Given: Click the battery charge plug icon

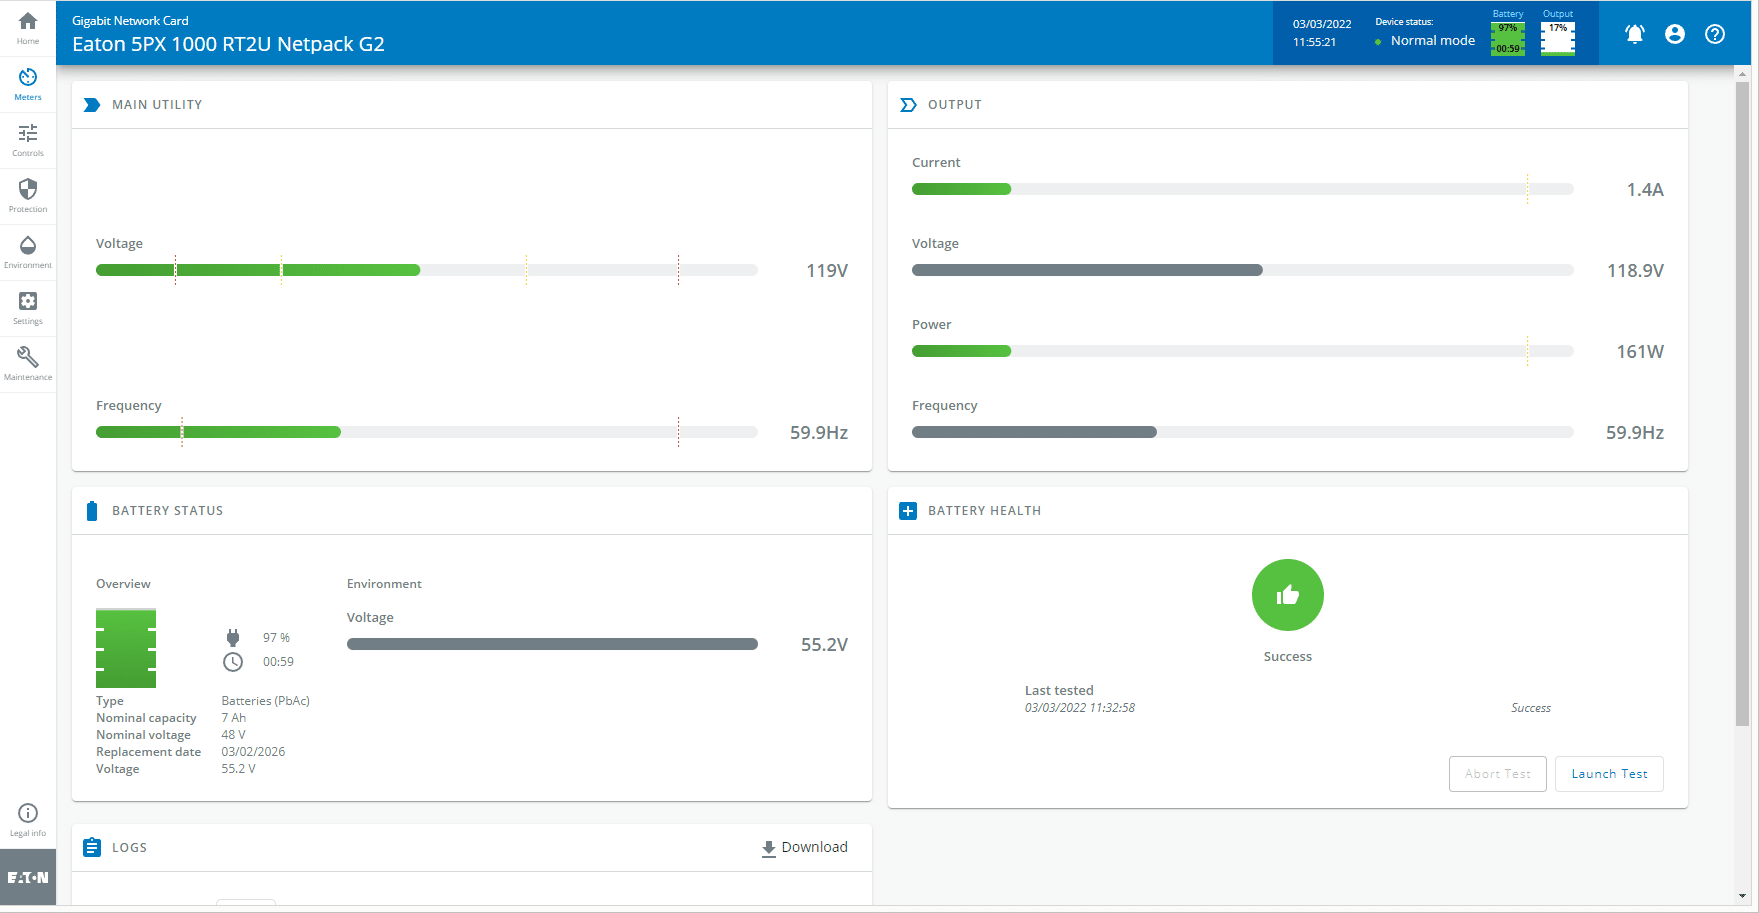Looking at the screenshot, I should click(x=233, y=638).
